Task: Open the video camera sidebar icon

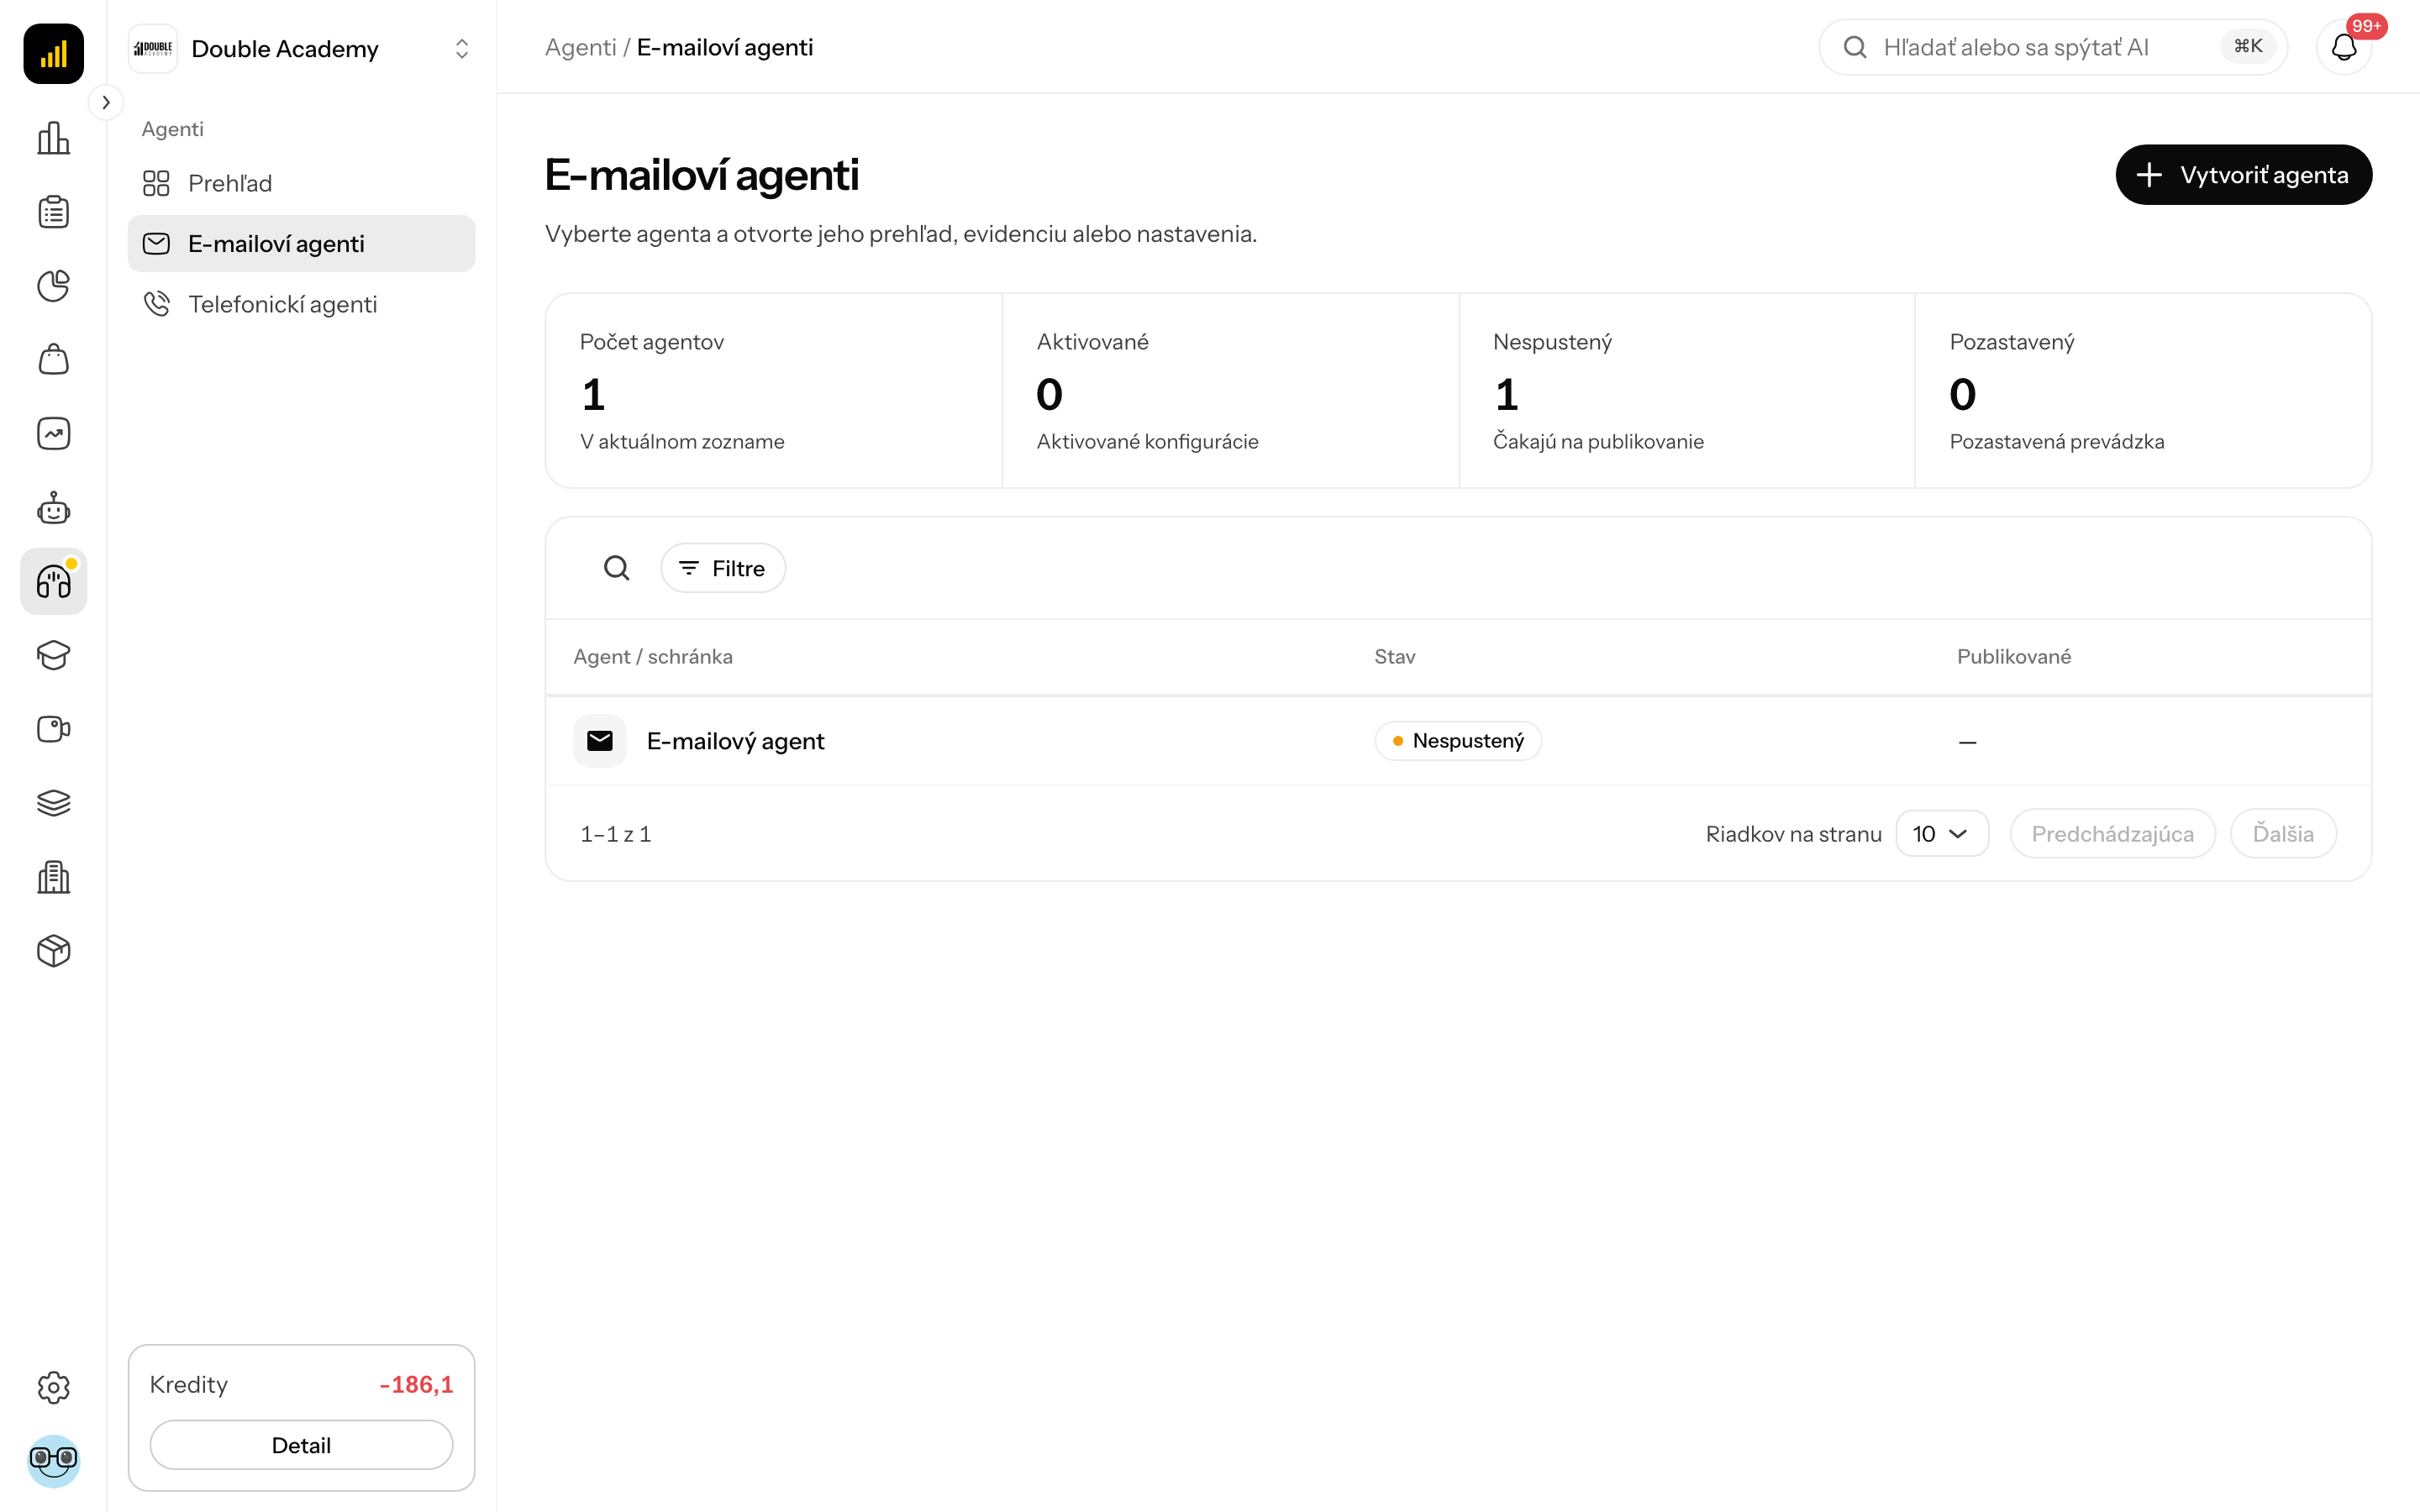Action: [x=53, y=729]
